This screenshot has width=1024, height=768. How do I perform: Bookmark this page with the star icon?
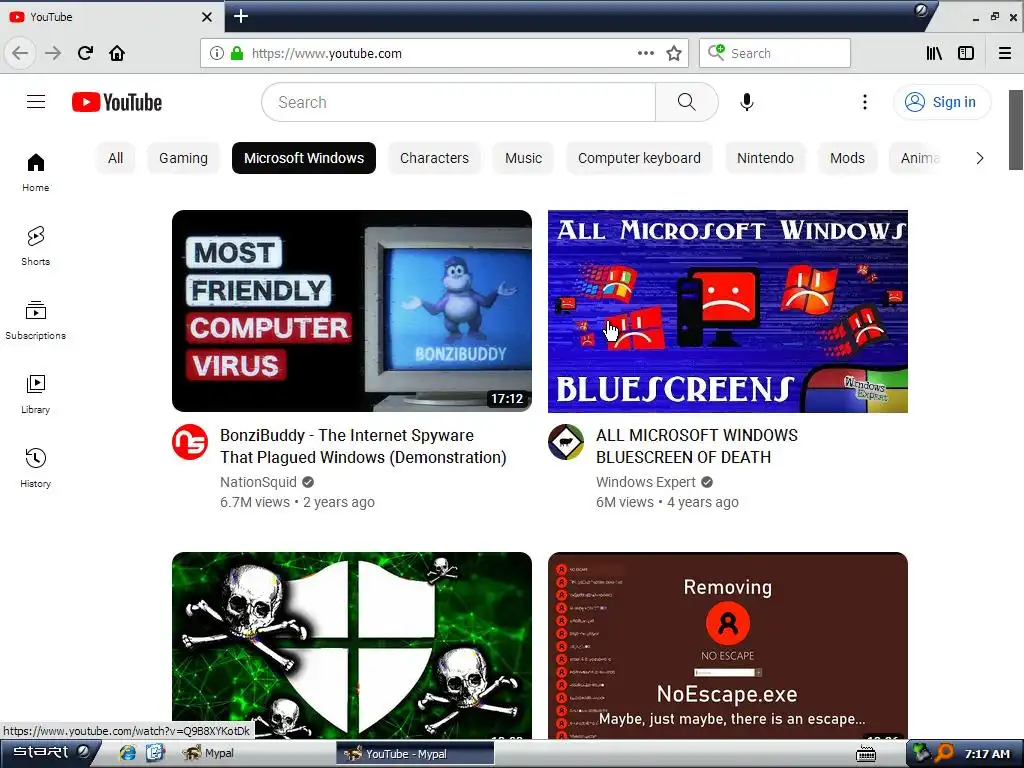coord(674,53)
